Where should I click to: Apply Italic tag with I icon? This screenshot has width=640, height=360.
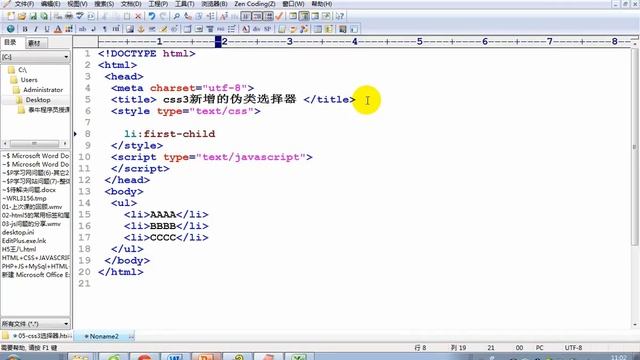(36, 29)
